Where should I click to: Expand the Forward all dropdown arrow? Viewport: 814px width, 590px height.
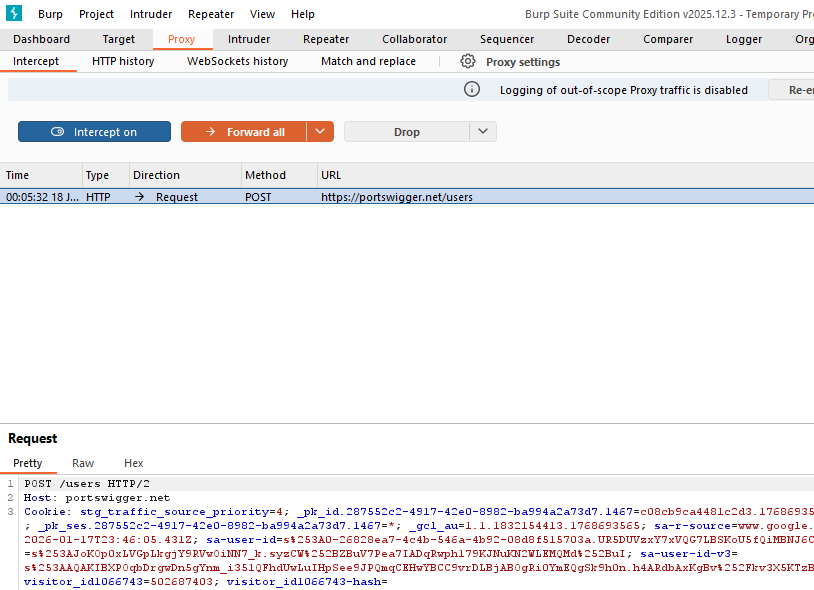(320, 132)
